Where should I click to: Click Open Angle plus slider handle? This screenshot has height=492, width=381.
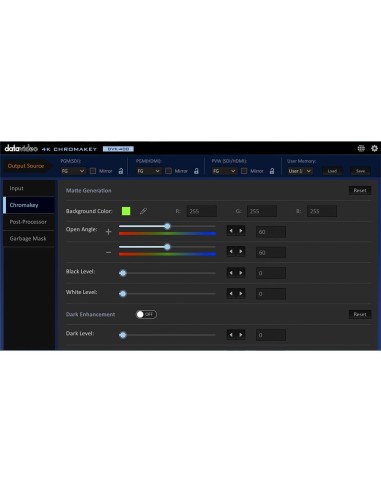click(167, 226)
